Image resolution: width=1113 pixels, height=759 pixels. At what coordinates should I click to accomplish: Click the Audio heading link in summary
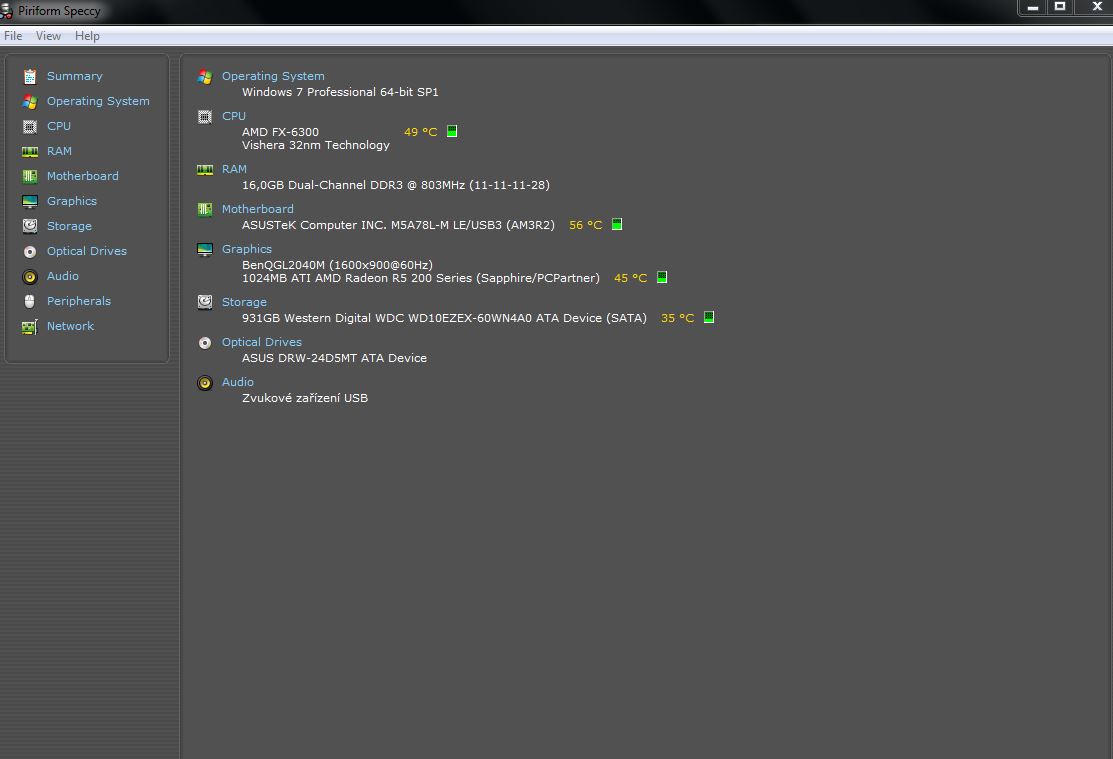pyautogui.click(x=237, y=381)
